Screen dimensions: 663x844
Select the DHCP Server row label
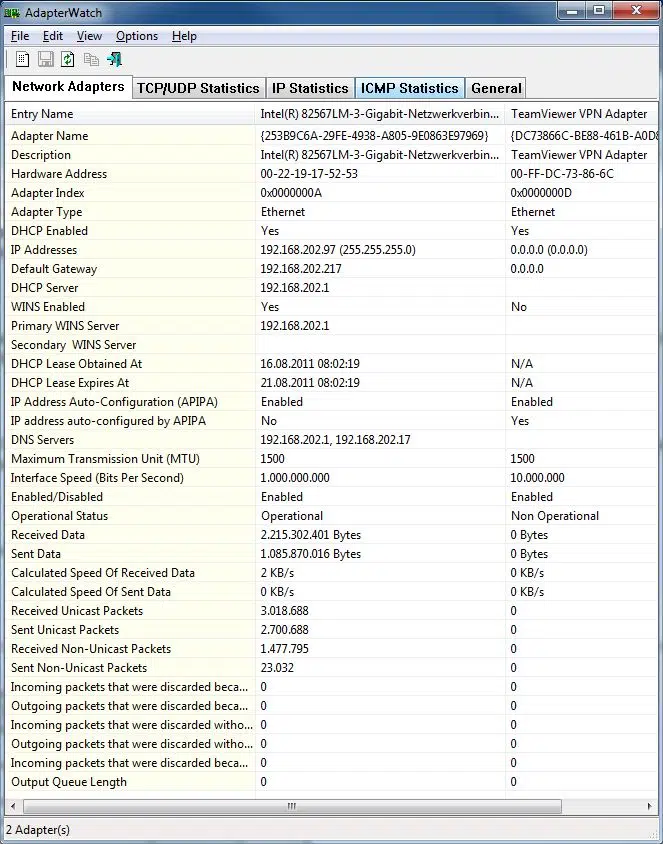[45, 288]
